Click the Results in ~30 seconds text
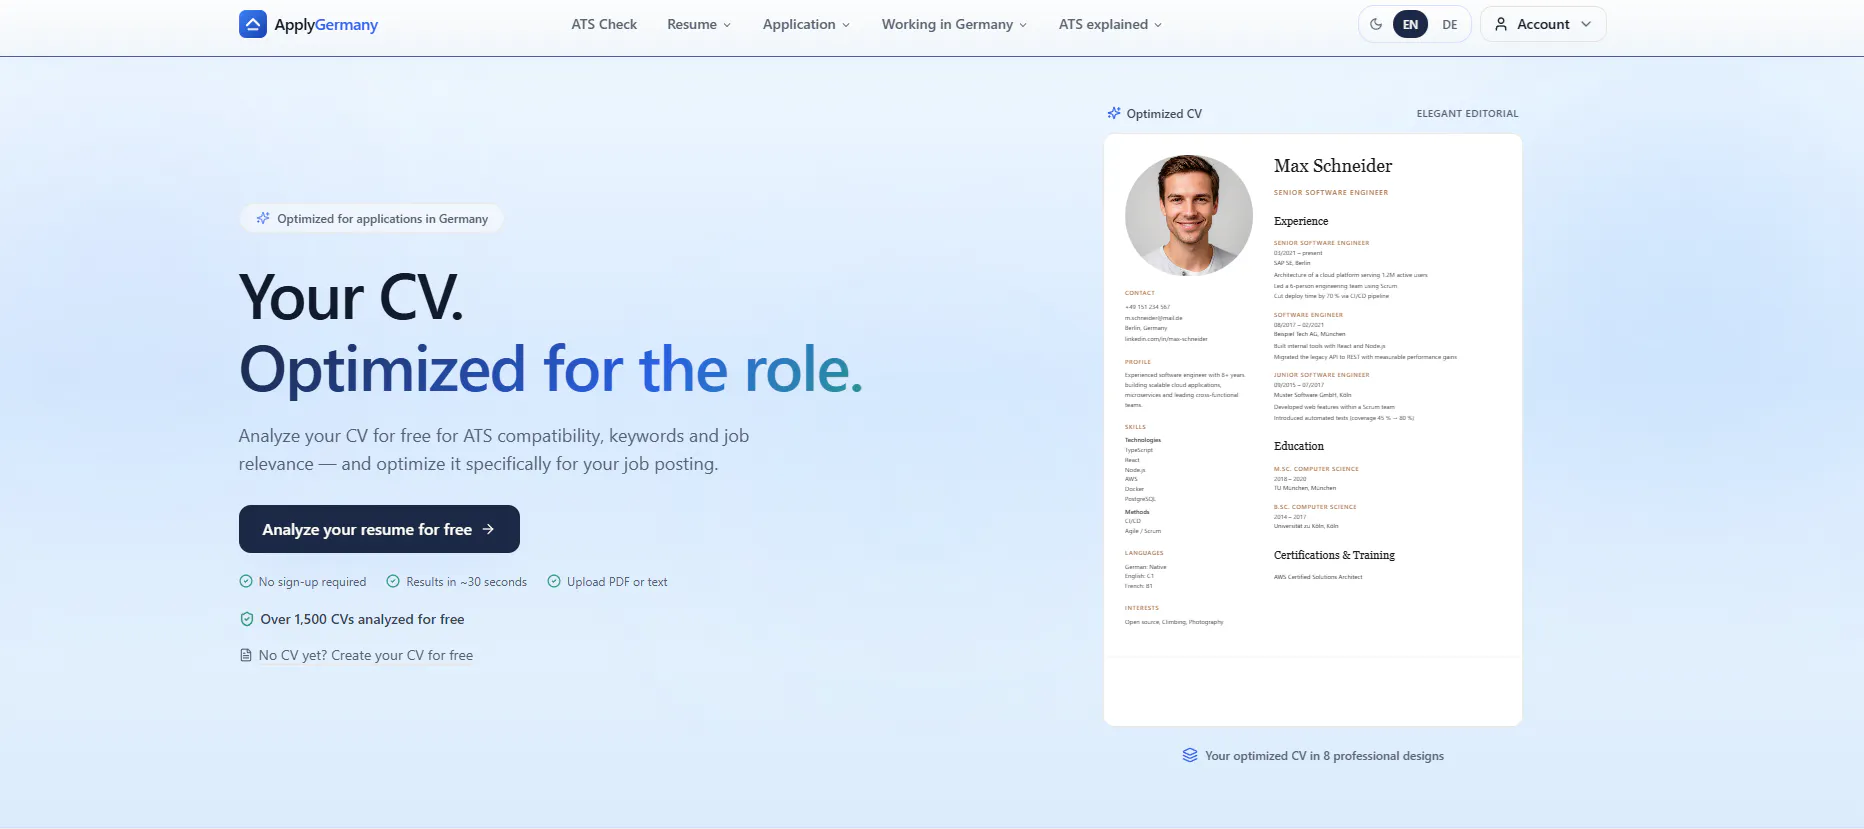Viewport: 1864px width, 829px height. [x=466, y=582]
